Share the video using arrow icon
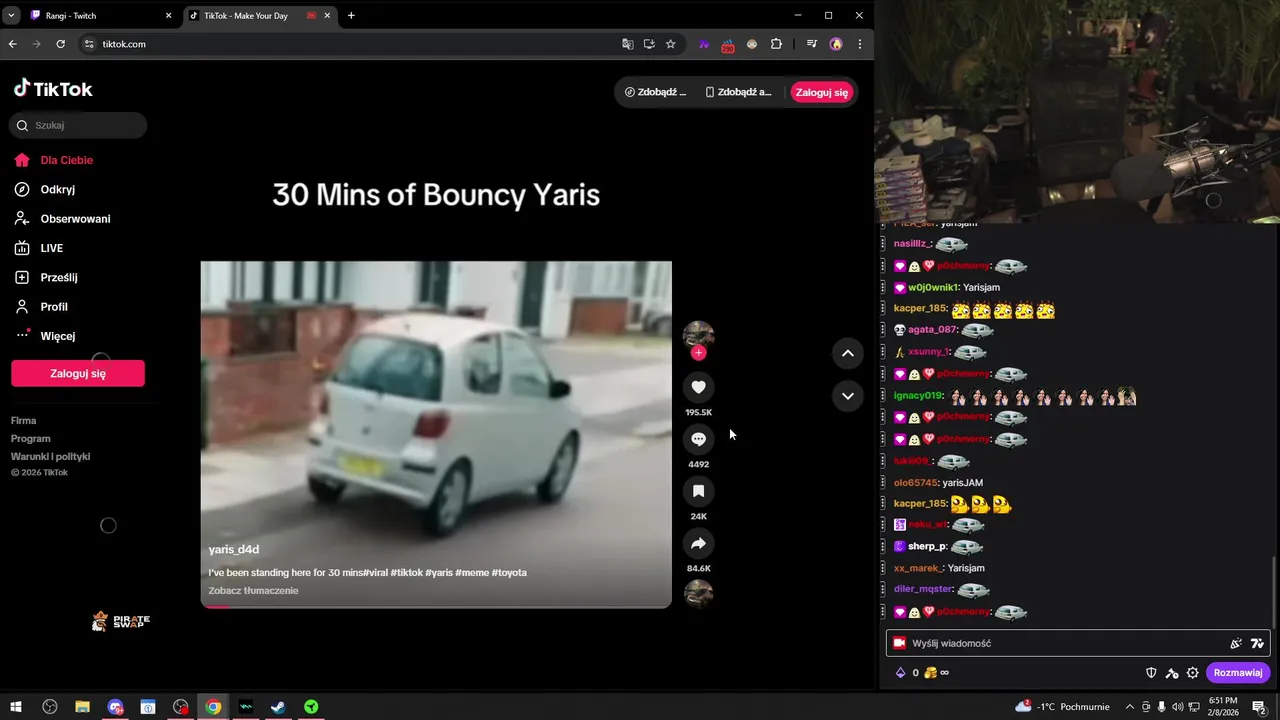Image resolution: width=1280 pixels, height=720 pixels. (x=698, y=543)
